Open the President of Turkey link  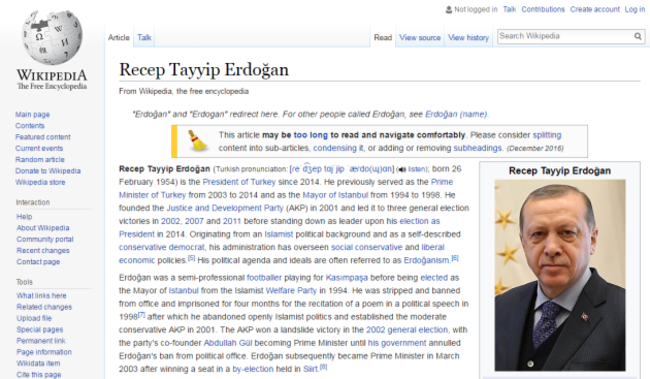point(239,182)
